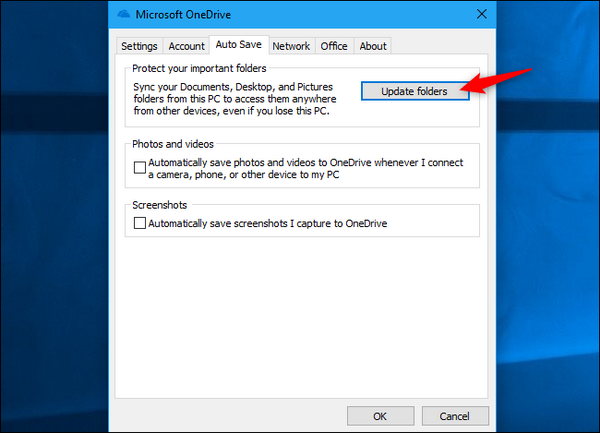Show the About tab
Image resolution: width=600 pixels, height=433 pixels.
tap(373, 46)
